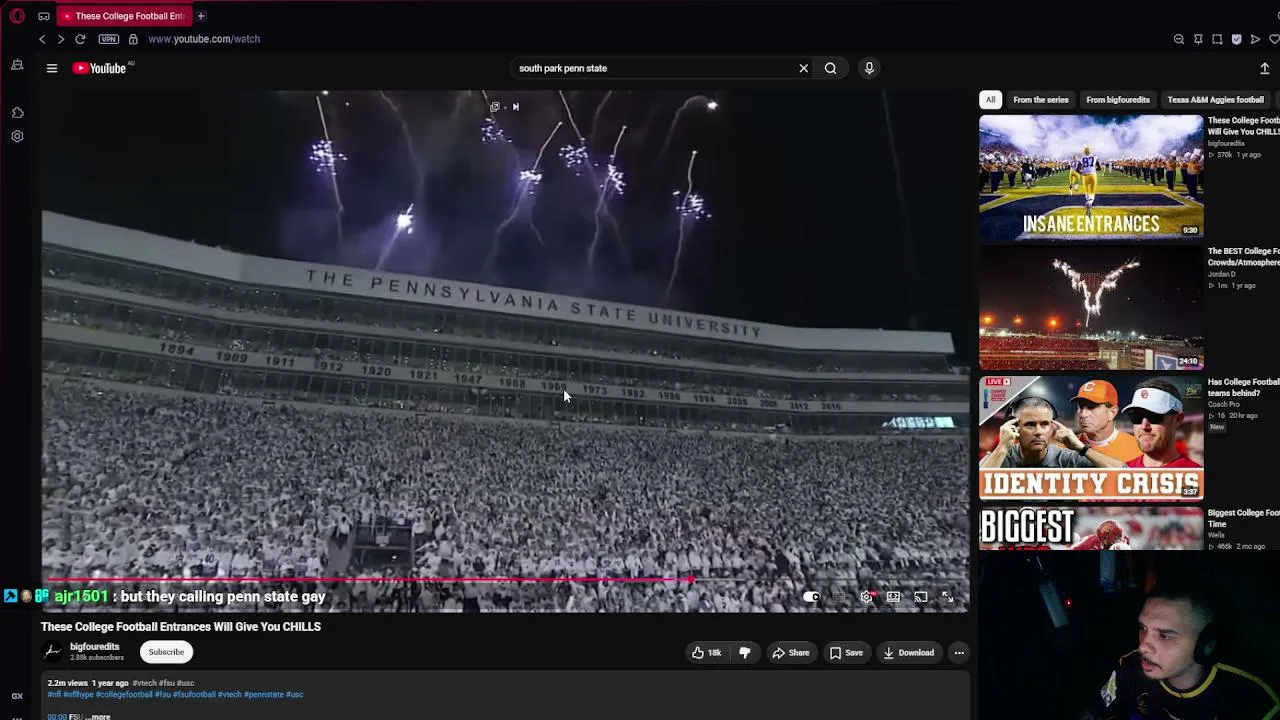Share the video
The image size is (1280, 720).
coord(790,653)
